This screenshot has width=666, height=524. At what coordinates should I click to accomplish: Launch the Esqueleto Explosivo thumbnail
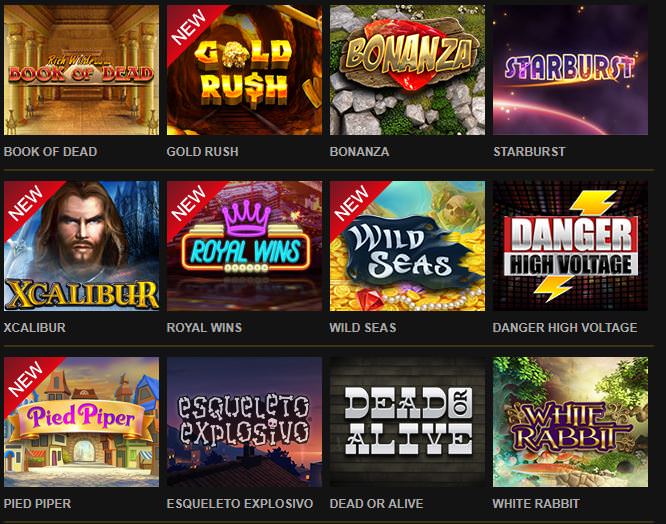click(244, 422)
